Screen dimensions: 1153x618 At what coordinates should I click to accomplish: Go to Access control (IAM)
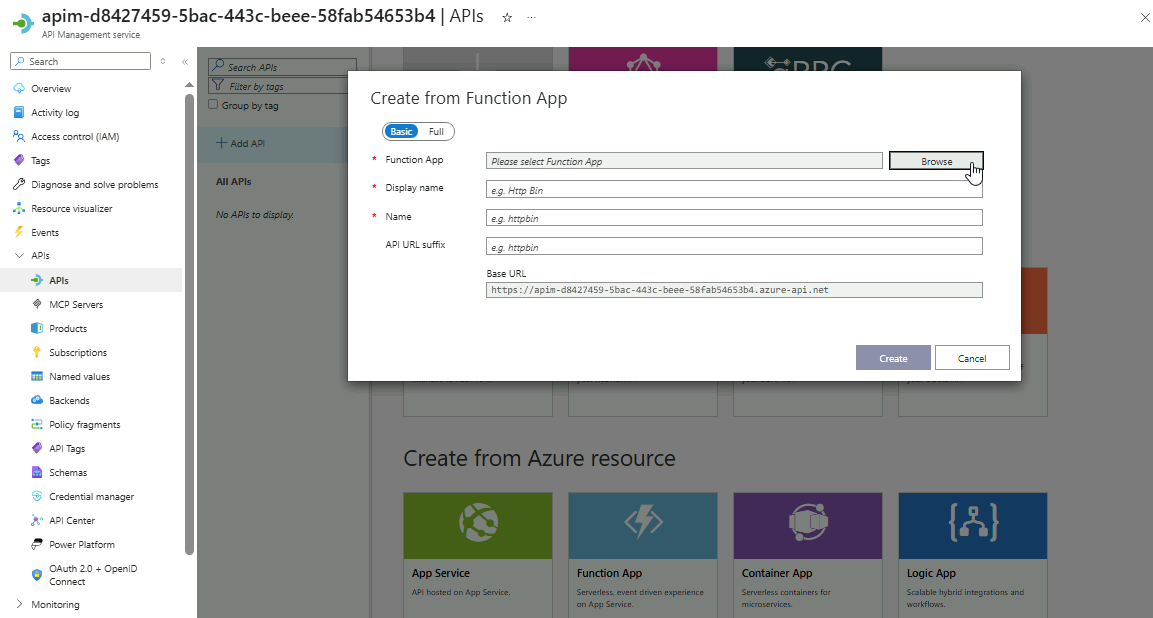(x=75, y=137)
